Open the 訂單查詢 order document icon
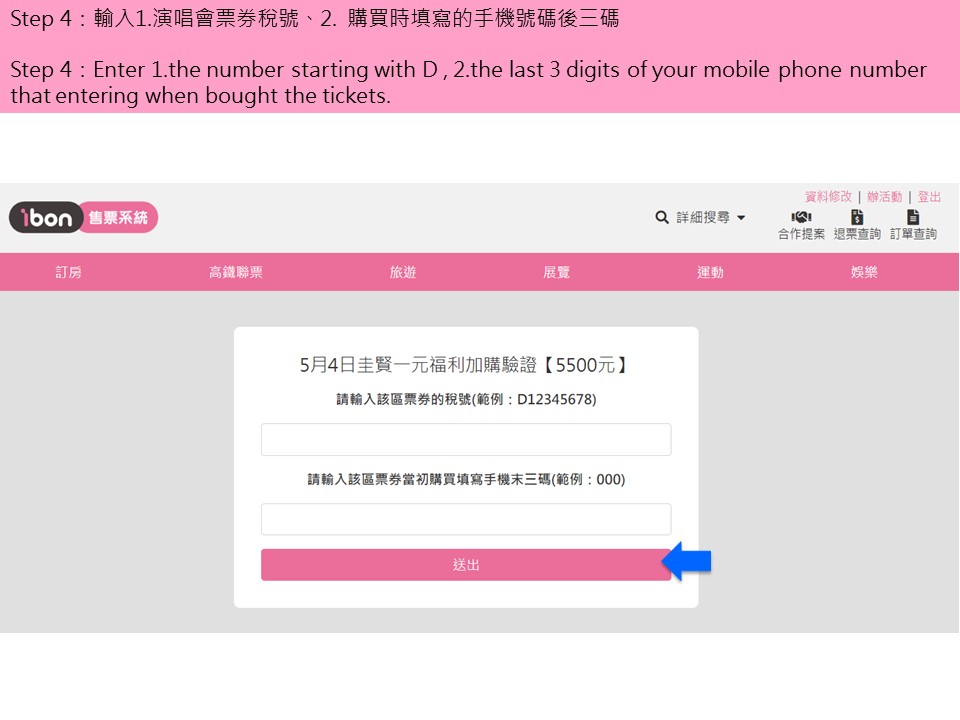The height and width of the screenshot is (720, 960). pos(913,217)
